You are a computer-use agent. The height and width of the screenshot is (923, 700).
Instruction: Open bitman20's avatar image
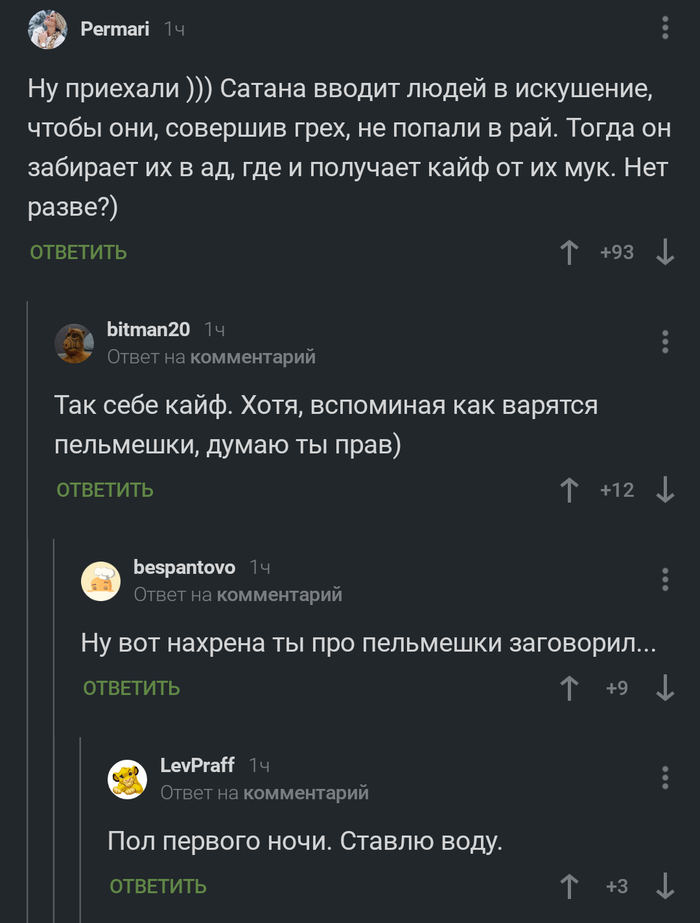71,340
